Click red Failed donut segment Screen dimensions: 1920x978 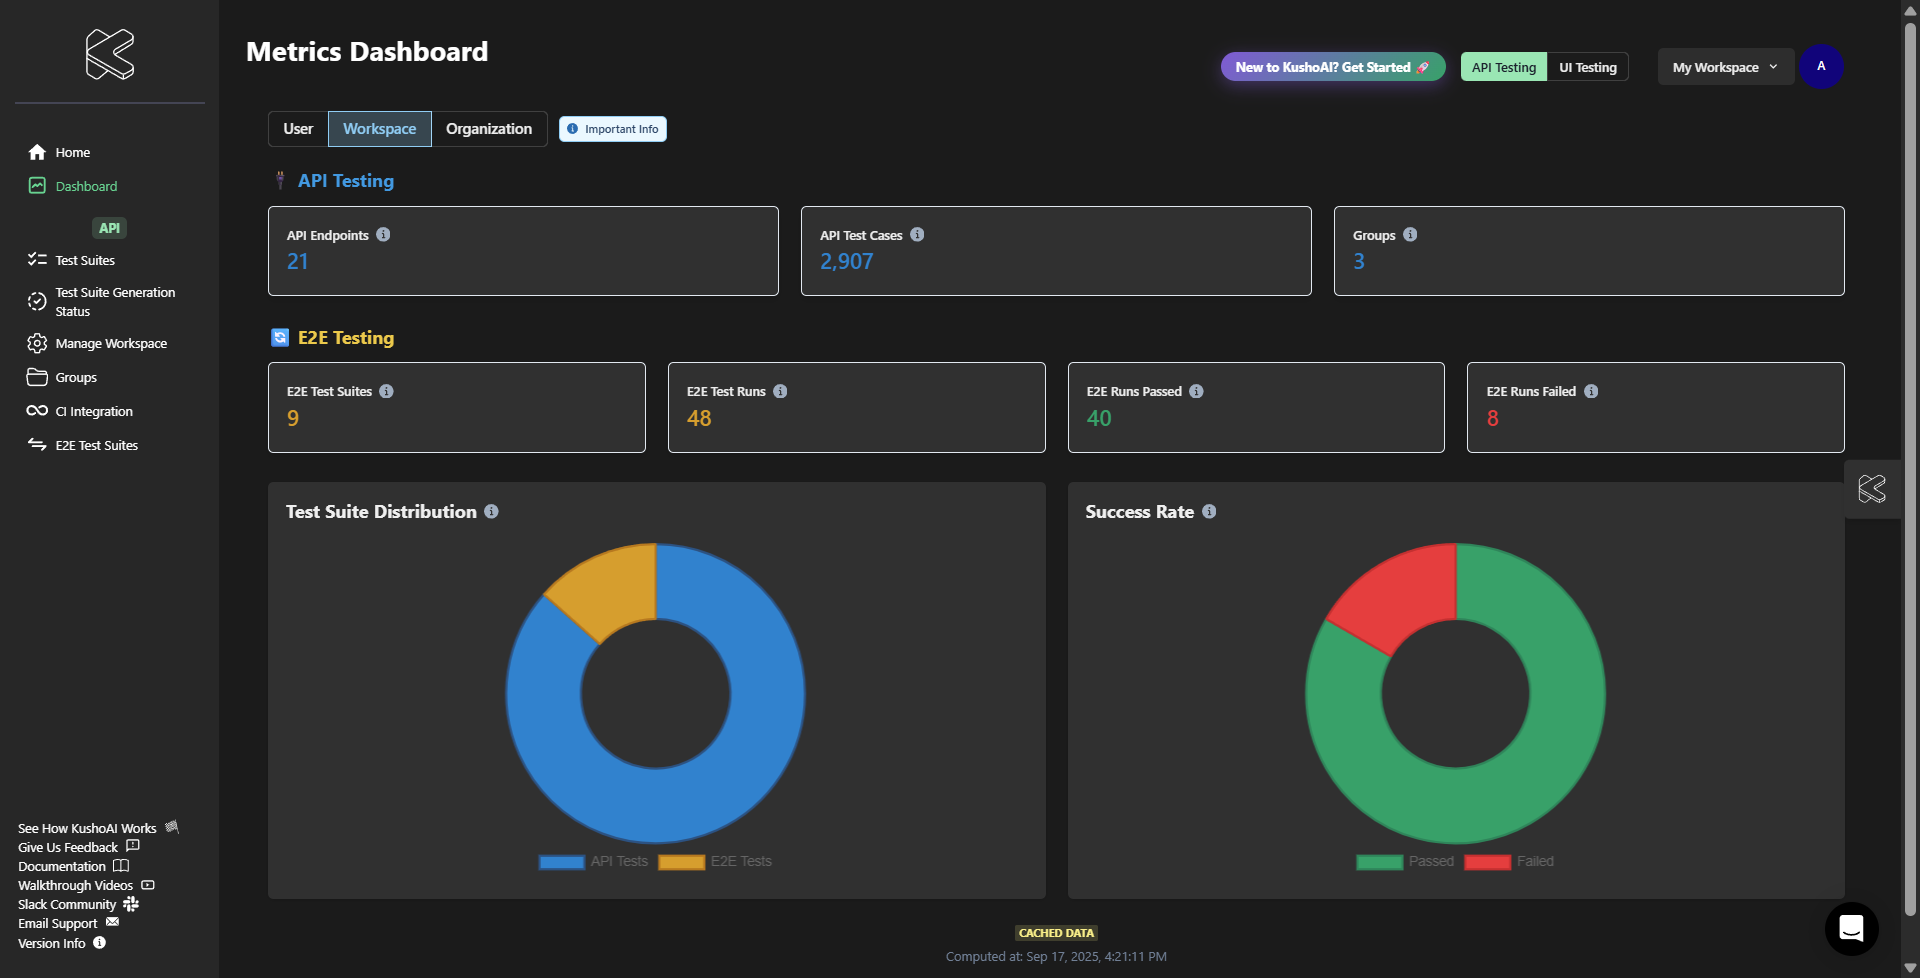[1405, 592]
